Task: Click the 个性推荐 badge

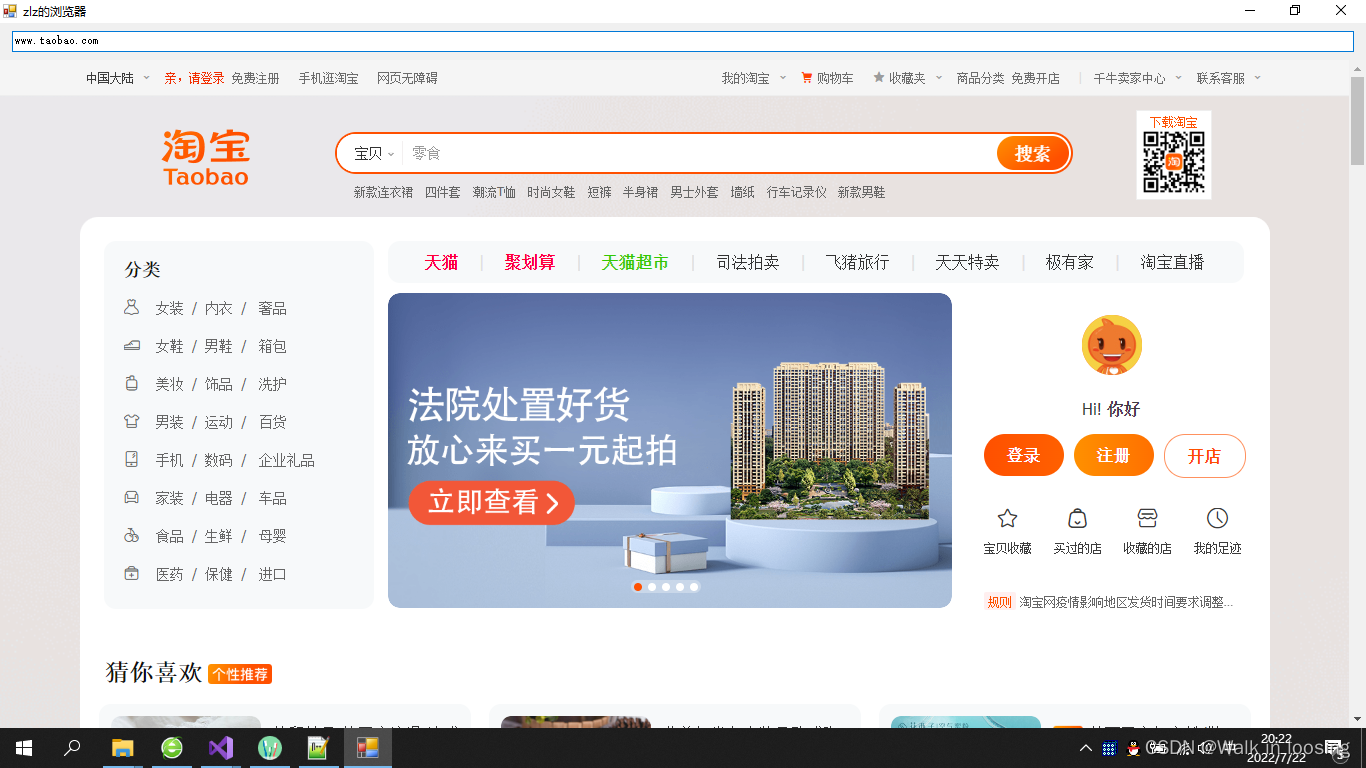Action: point(240,674)
